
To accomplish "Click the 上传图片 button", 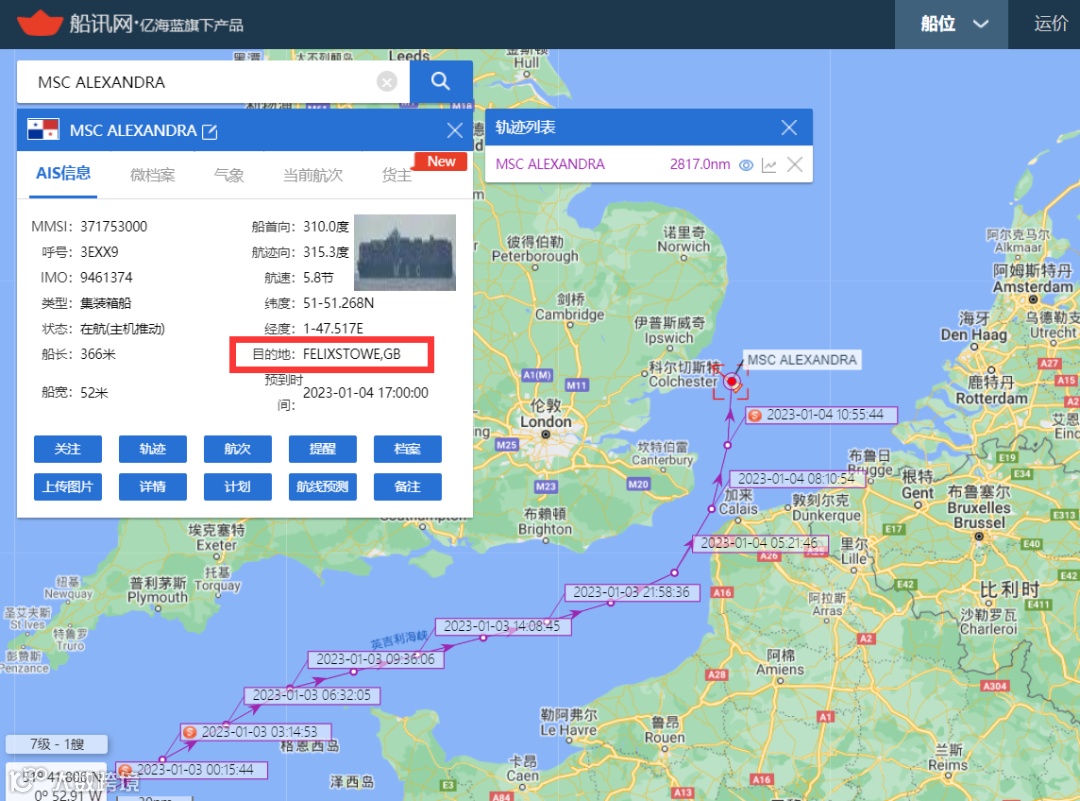I will point(68,487).
